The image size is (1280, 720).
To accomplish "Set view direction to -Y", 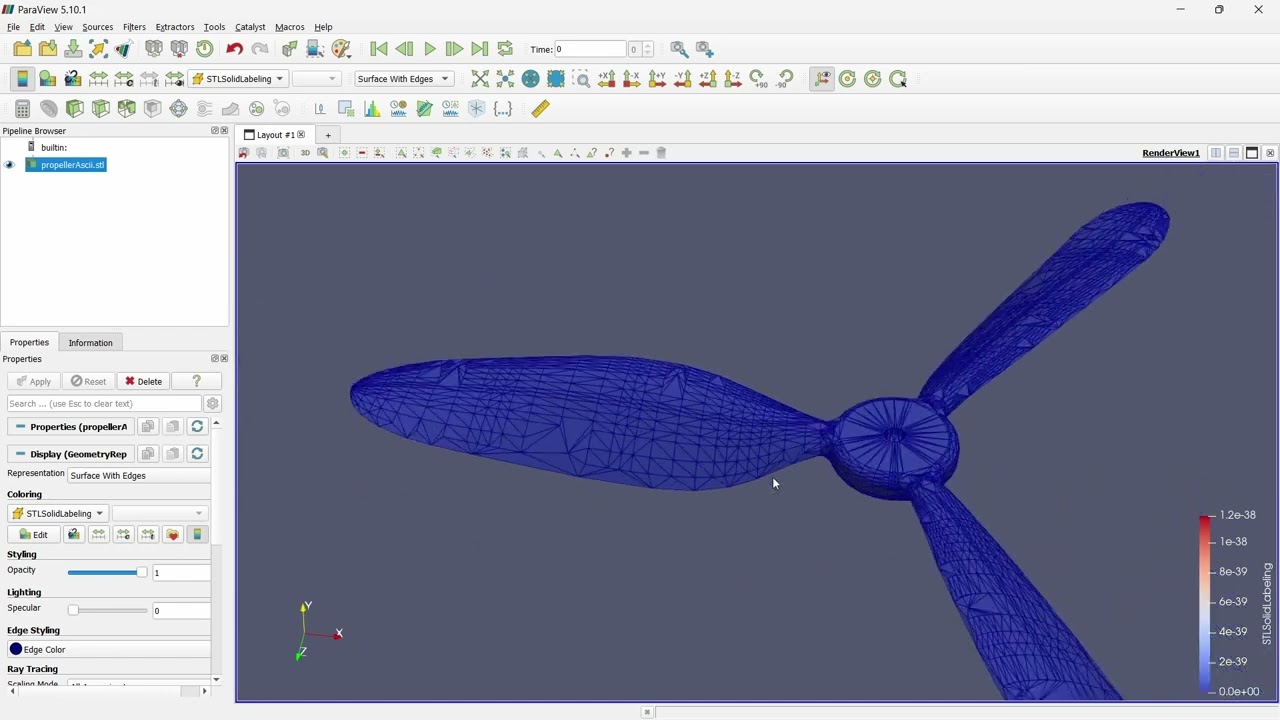I will pos(682,79).
